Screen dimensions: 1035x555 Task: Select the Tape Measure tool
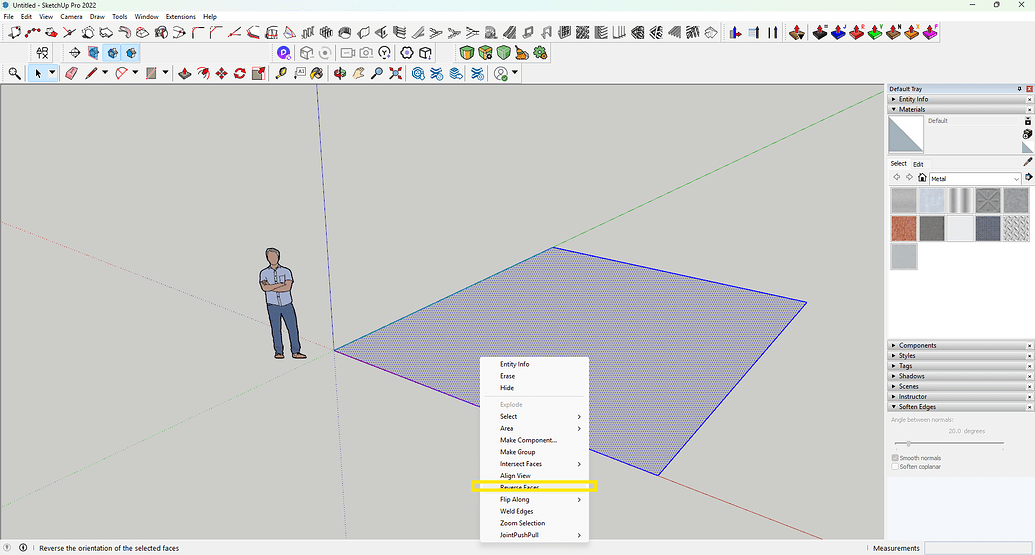pos(281,73)
